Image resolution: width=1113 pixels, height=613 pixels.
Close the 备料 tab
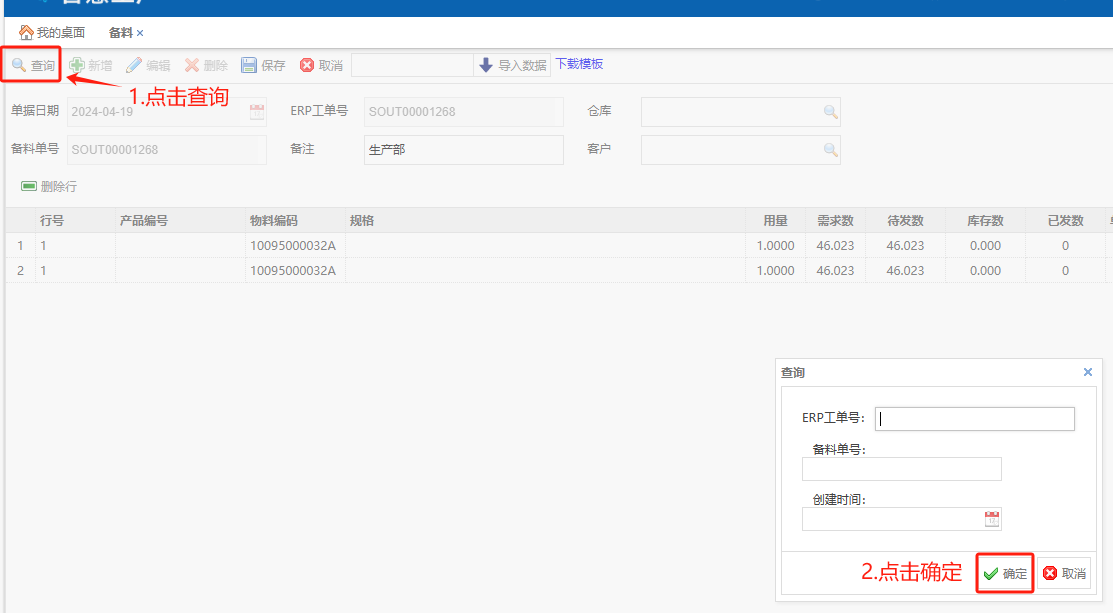point(140,34)
